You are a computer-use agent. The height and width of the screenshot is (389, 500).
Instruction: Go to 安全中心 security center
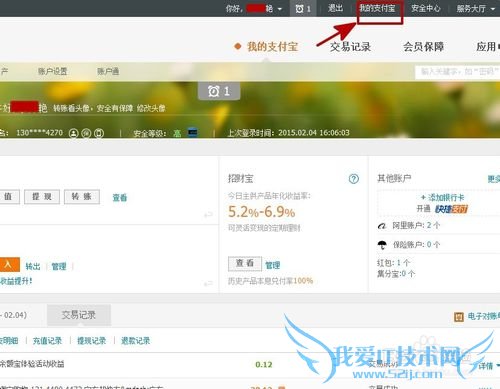point(426,8)
